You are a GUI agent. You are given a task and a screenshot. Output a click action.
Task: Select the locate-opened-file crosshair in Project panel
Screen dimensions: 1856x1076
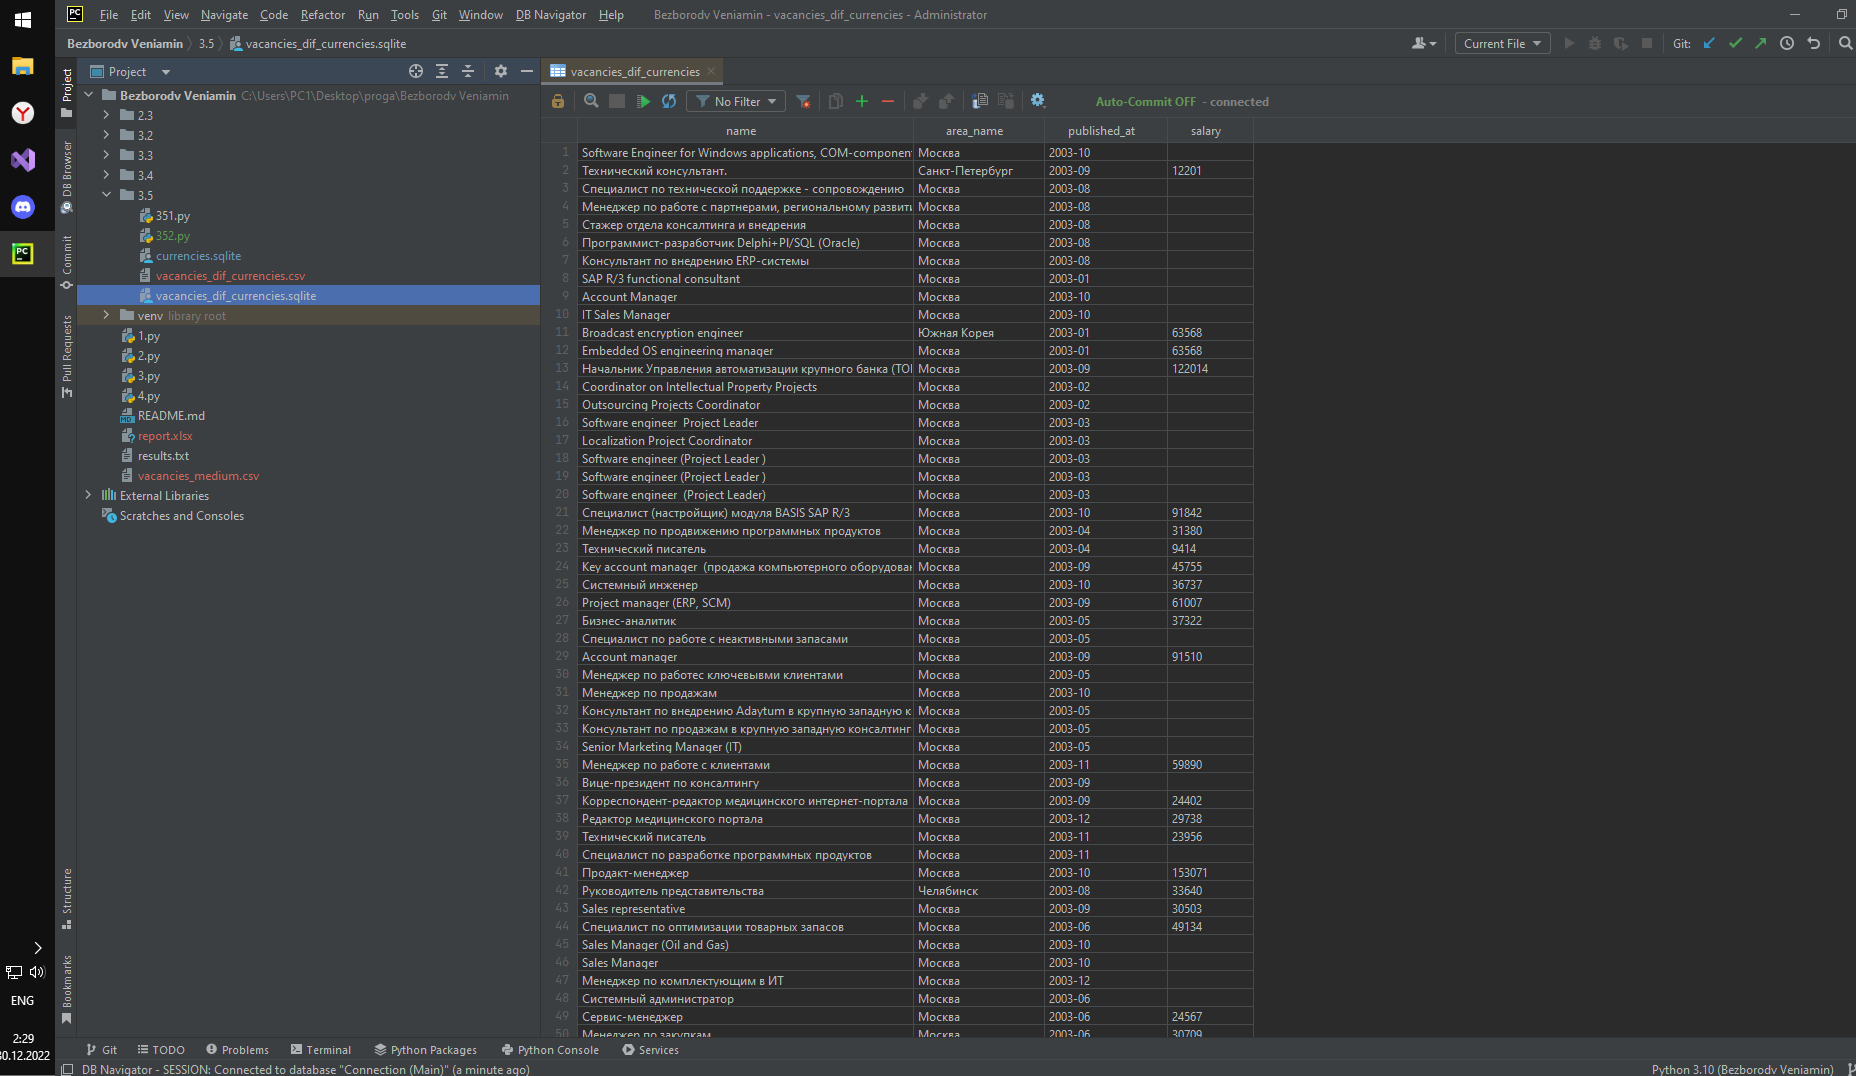[415, 71]
